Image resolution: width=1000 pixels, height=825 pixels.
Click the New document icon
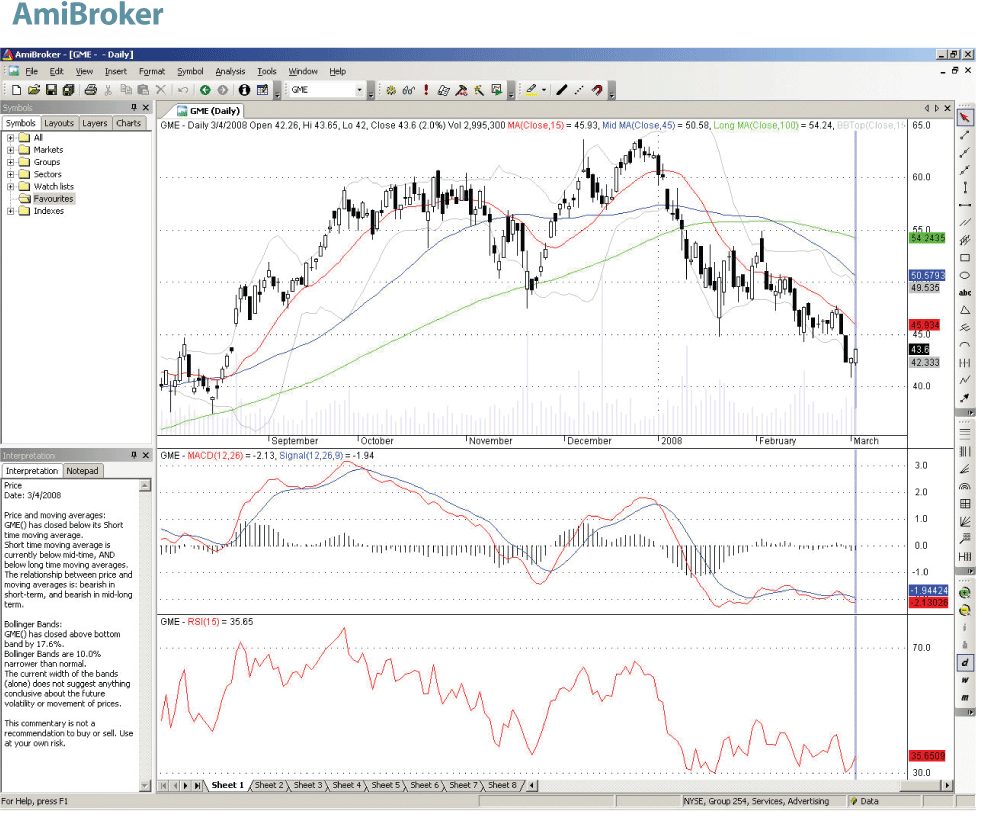pos(17,90)
